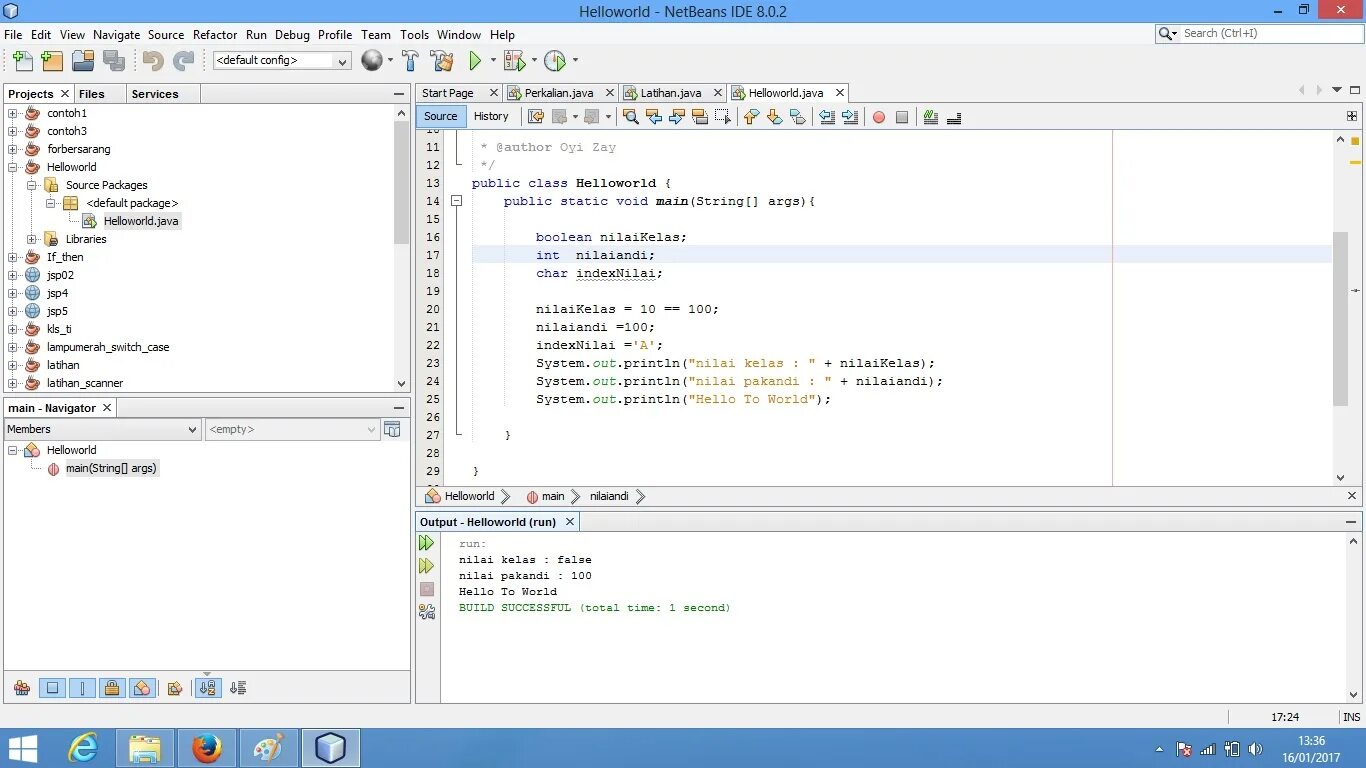Click the Last Edit icon in editor toolbar
Image resolution: width=1366 pixels, height=768 pixels.
click(536, 117)
